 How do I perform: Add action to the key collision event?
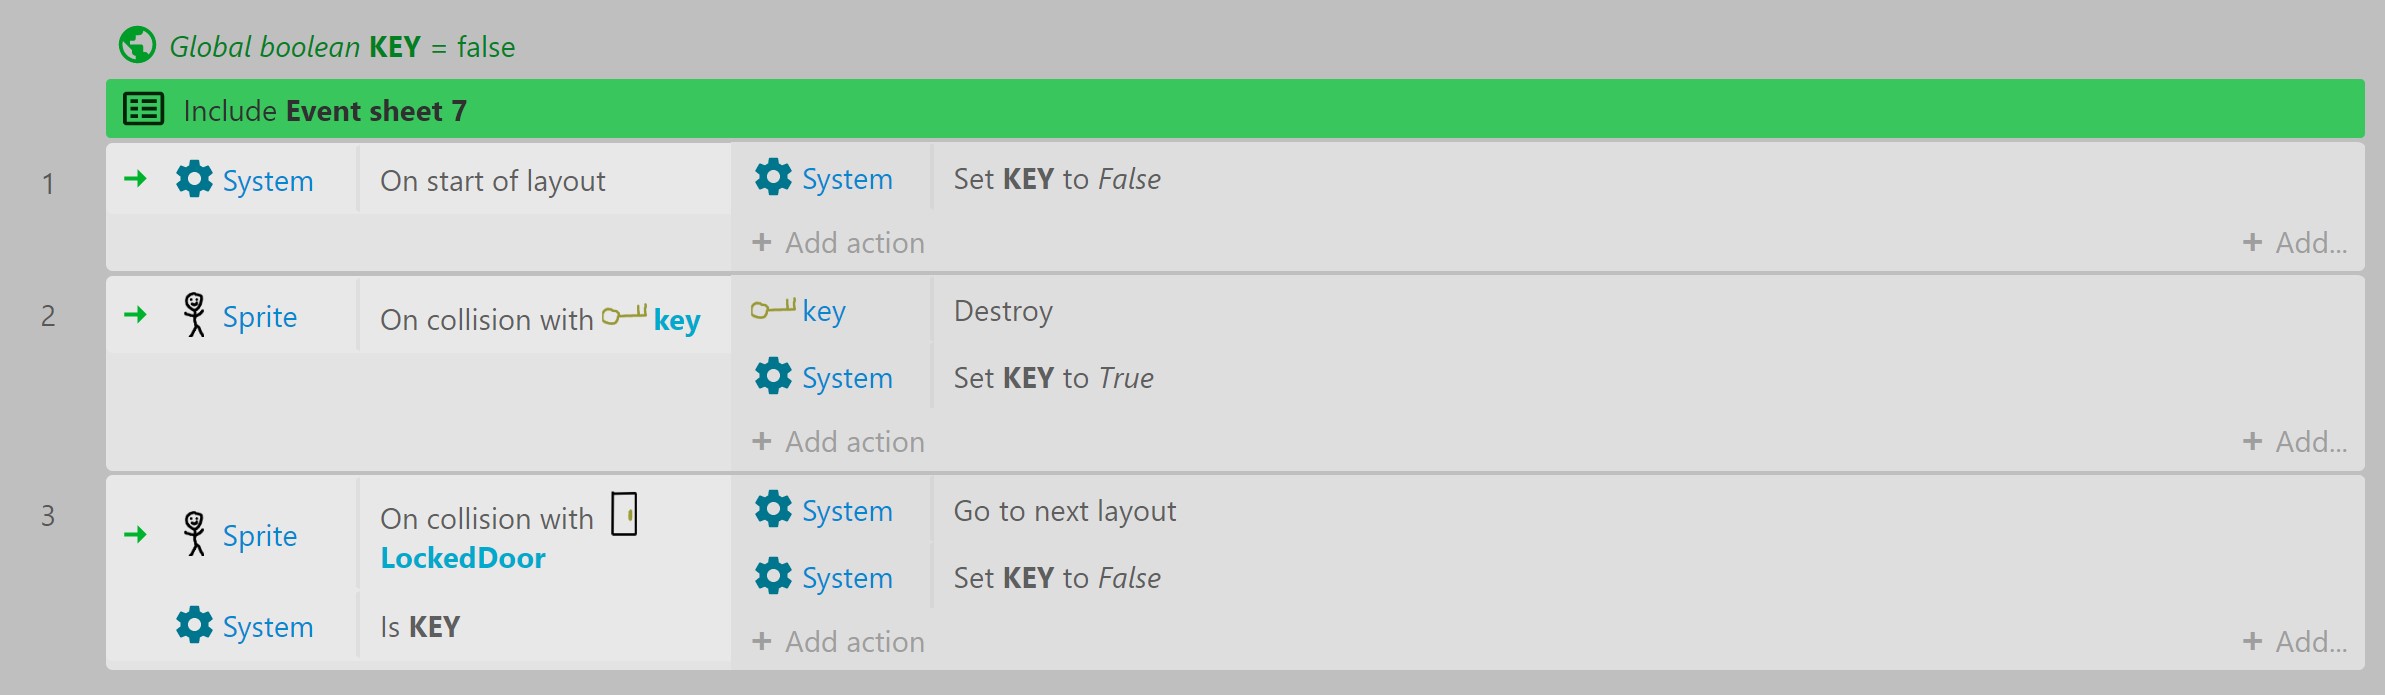838,441
